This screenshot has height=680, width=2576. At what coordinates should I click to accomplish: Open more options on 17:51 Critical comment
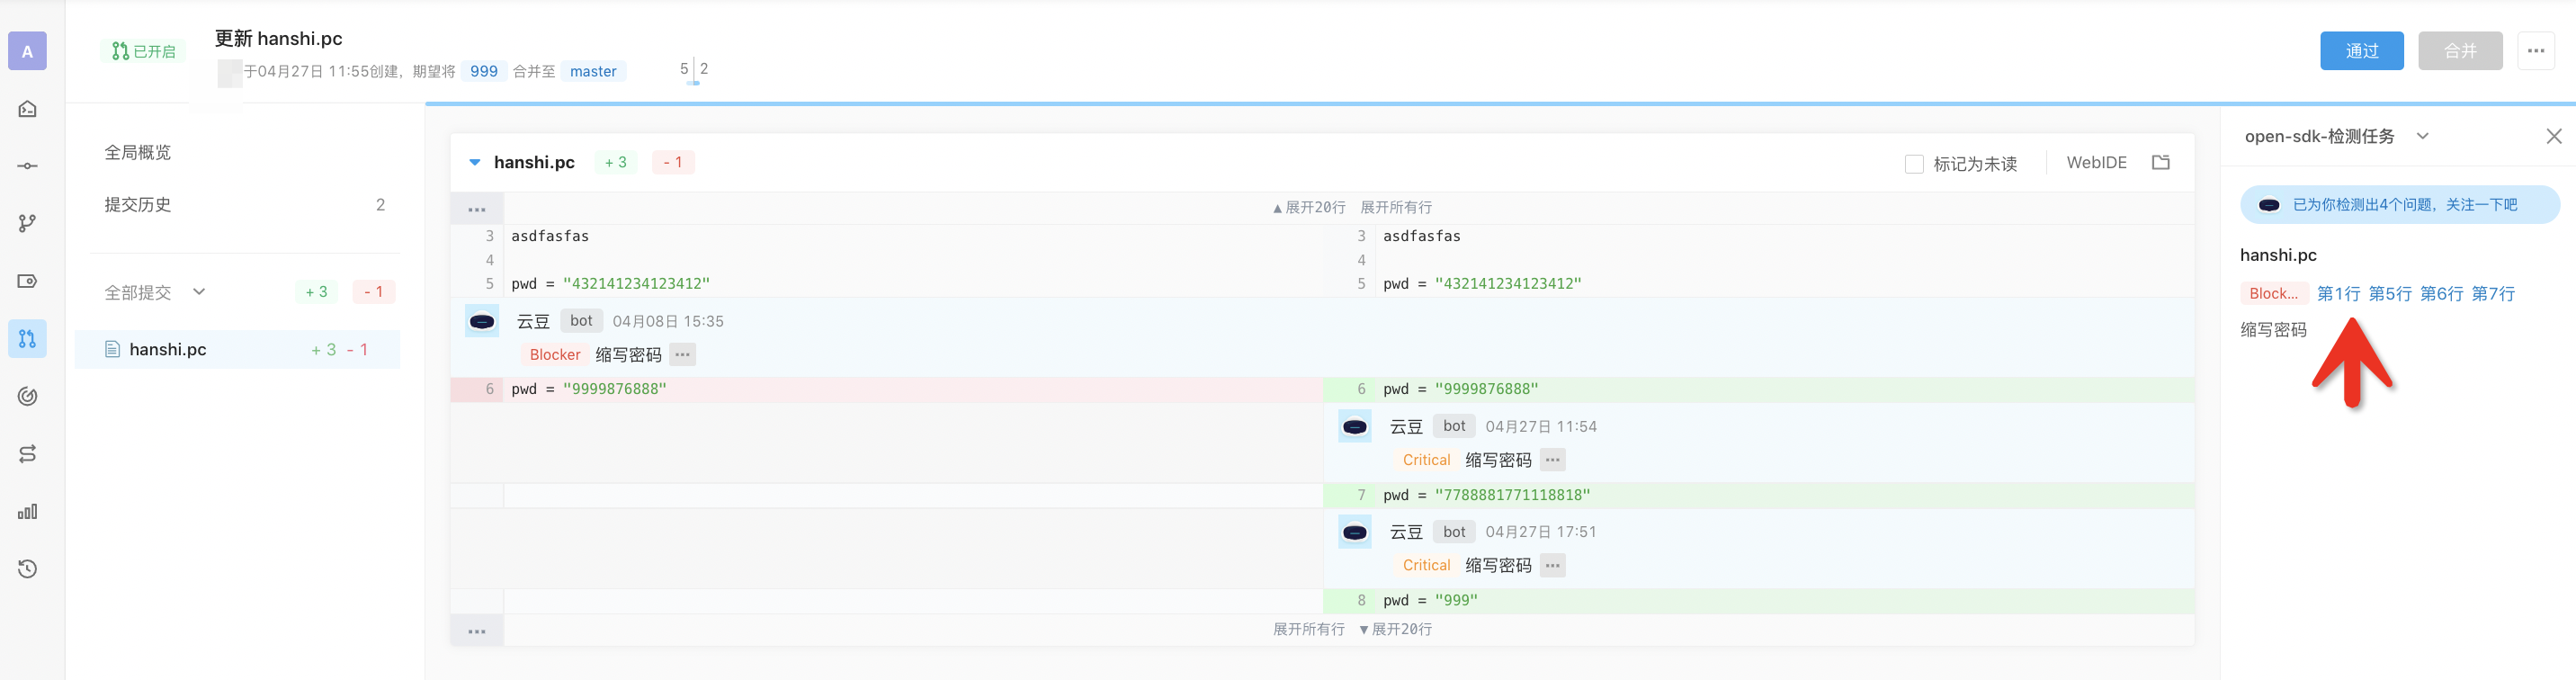pos(1552,565)
